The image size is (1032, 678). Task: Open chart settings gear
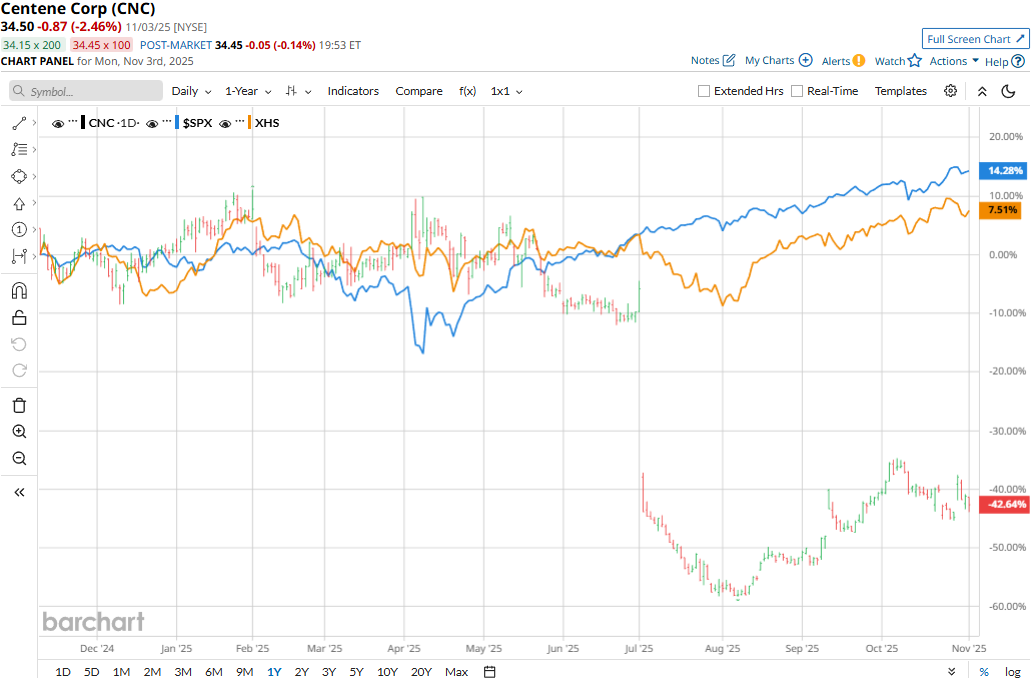point(950,91)
